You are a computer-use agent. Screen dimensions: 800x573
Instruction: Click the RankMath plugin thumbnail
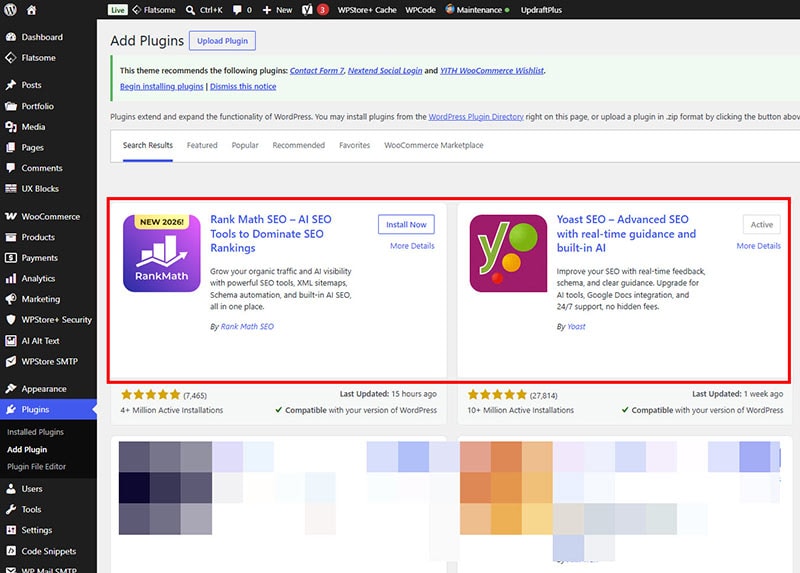point(162,253)
